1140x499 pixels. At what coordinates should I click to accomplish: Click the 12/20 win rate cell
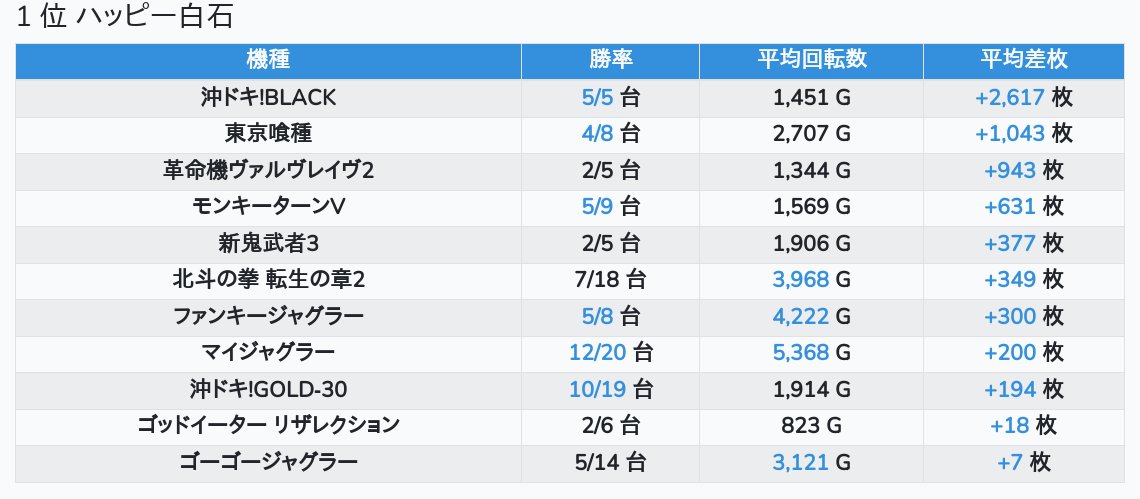(597, 352)
